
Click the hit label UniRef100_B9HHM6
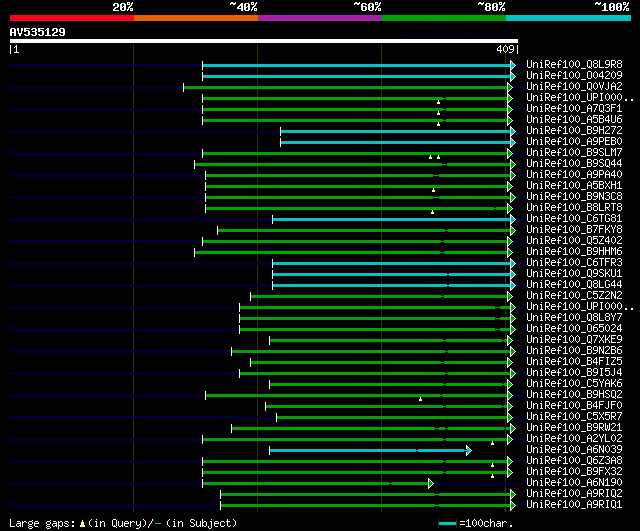[574, 252]
